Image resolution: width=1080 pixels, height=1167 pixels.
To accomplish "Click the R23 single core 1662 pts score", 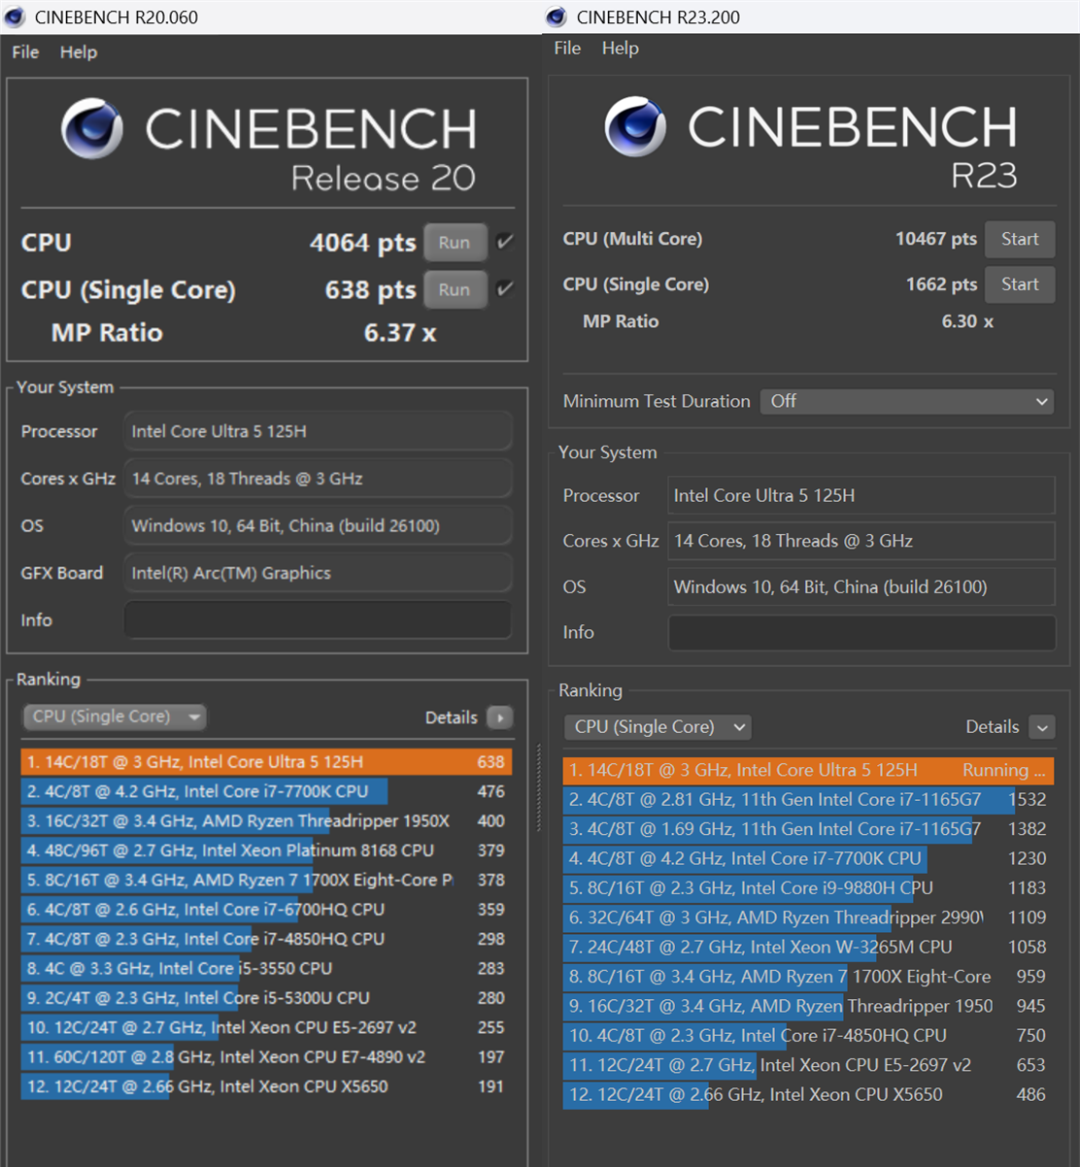I will click(941, 284).
